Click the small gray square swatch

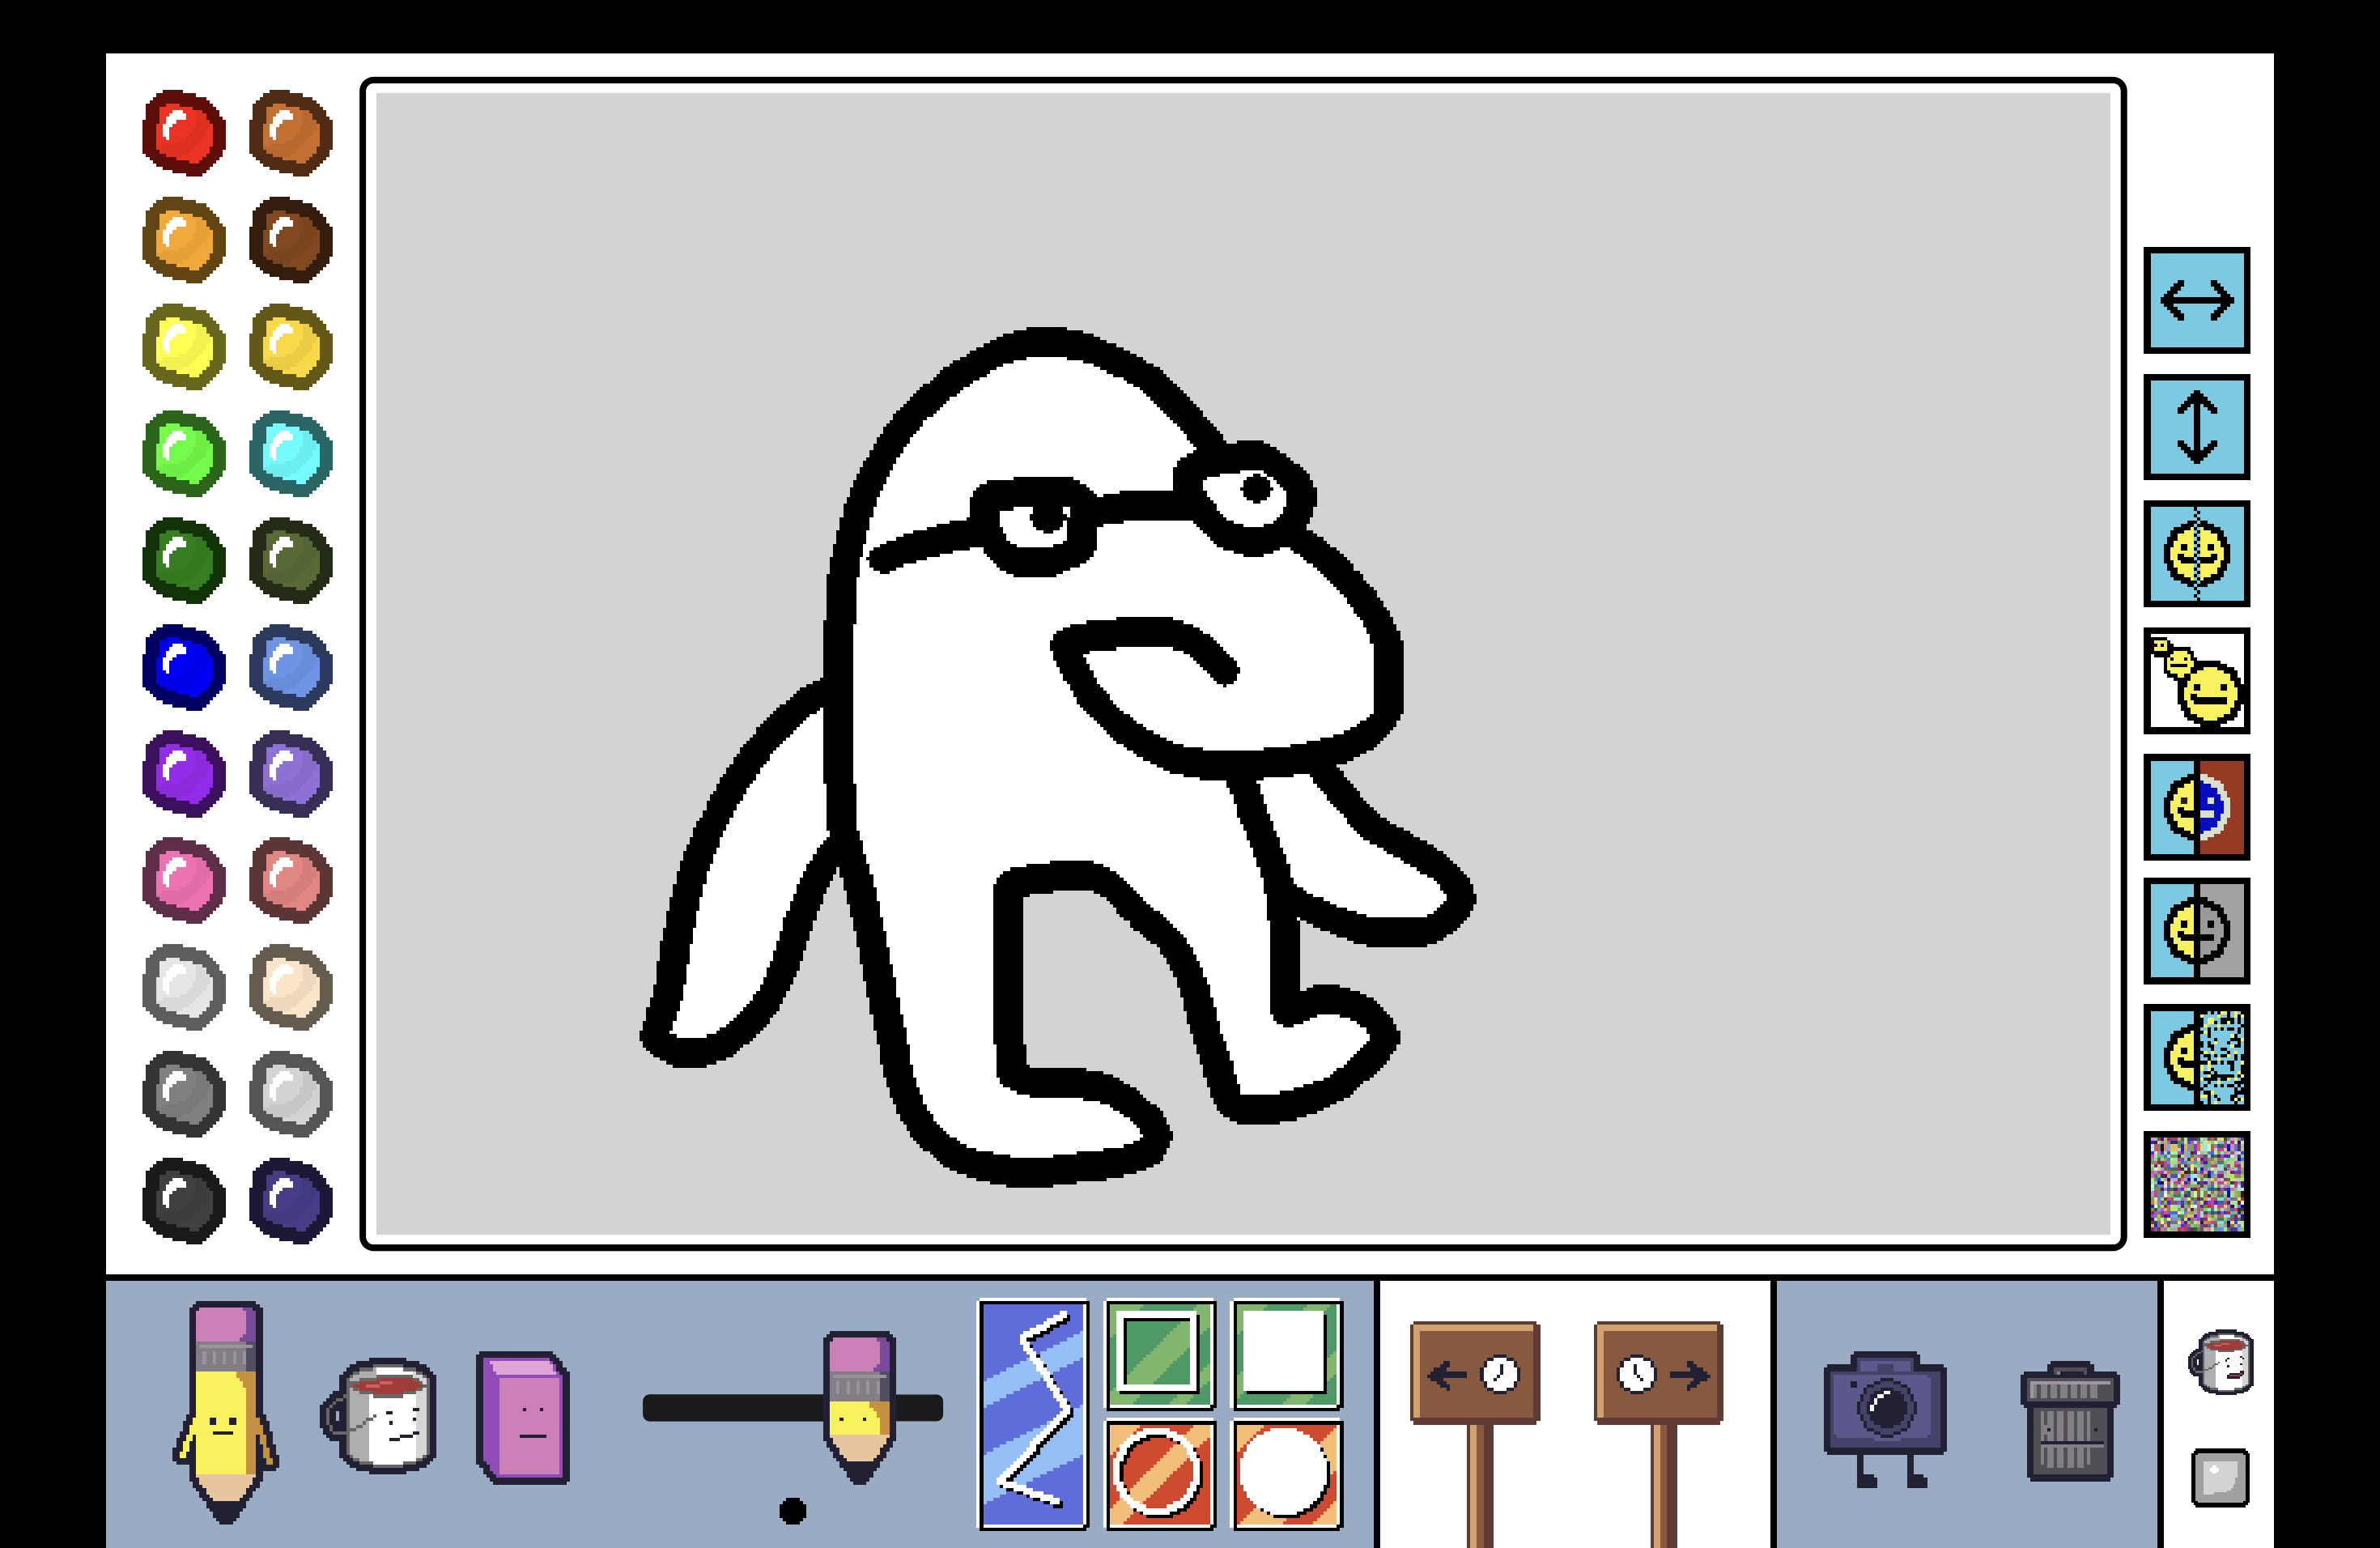2220,1477
